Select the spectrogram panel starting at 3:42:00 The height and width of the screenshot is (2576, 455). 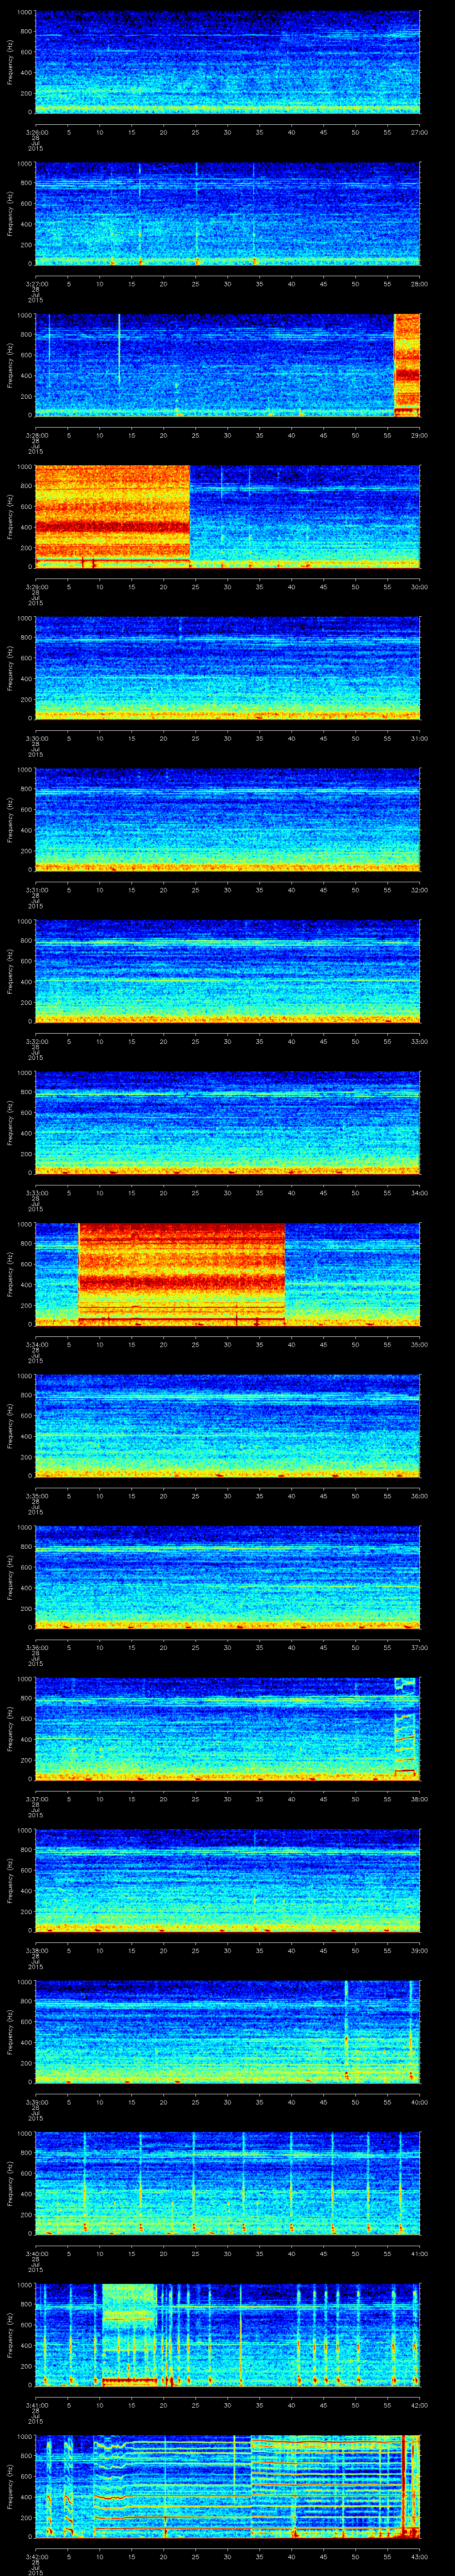point(227,2487)
